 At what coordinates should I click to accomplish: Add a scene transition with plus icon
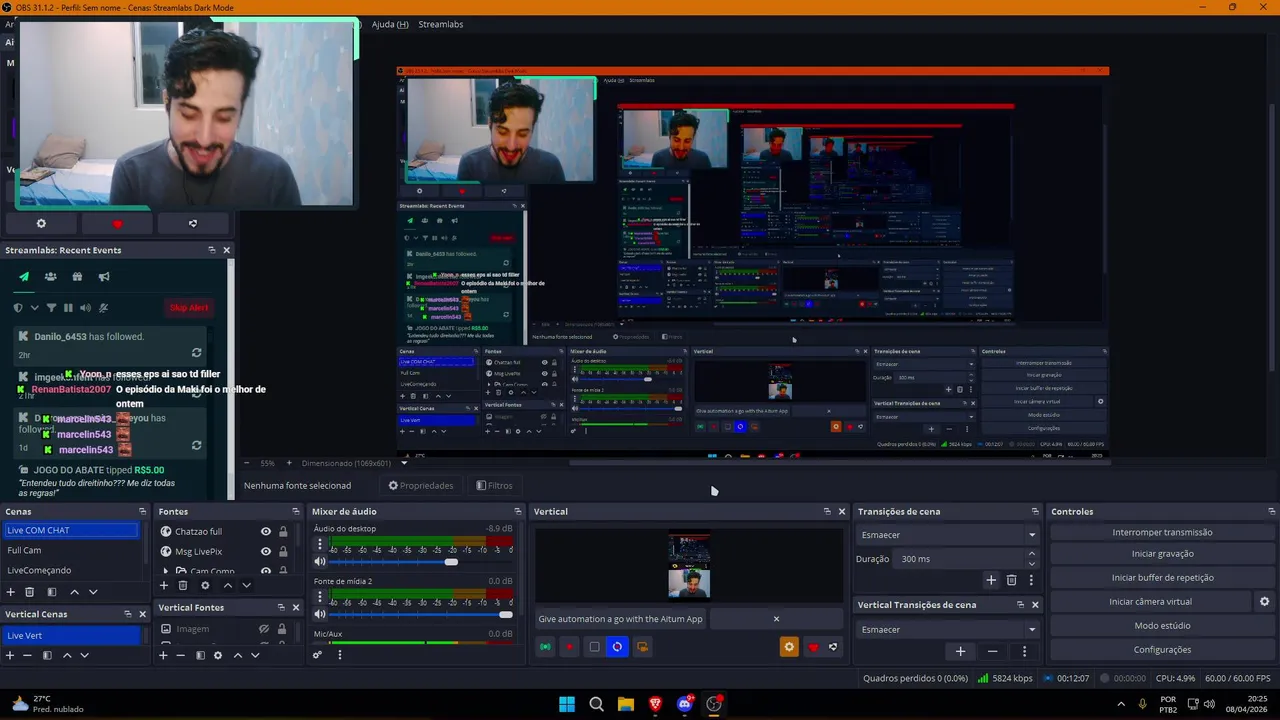(991, 580)
